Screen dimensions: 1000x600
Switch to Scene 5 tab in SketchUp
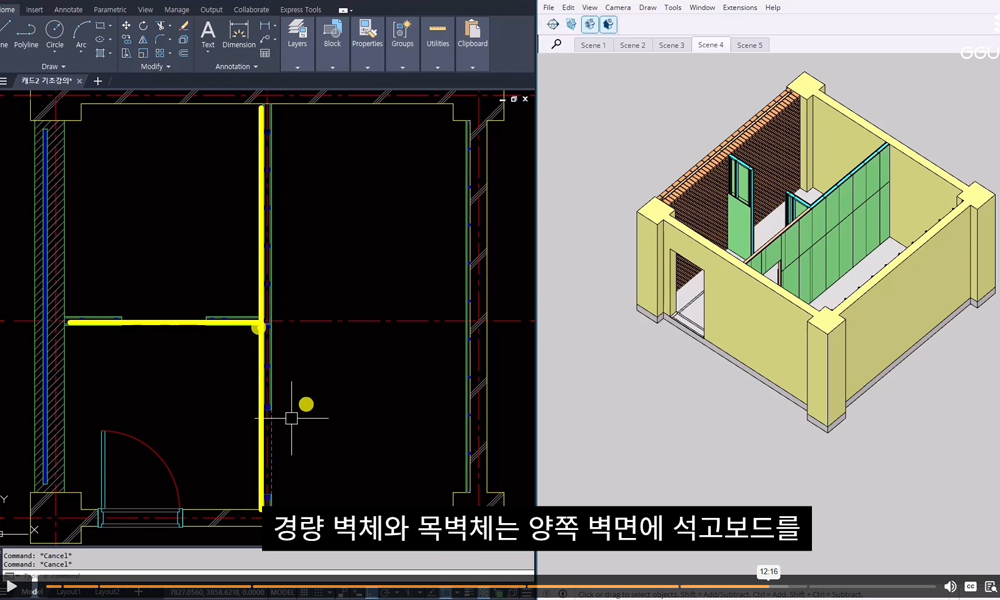pyautogui.click(x=749, y=45)
